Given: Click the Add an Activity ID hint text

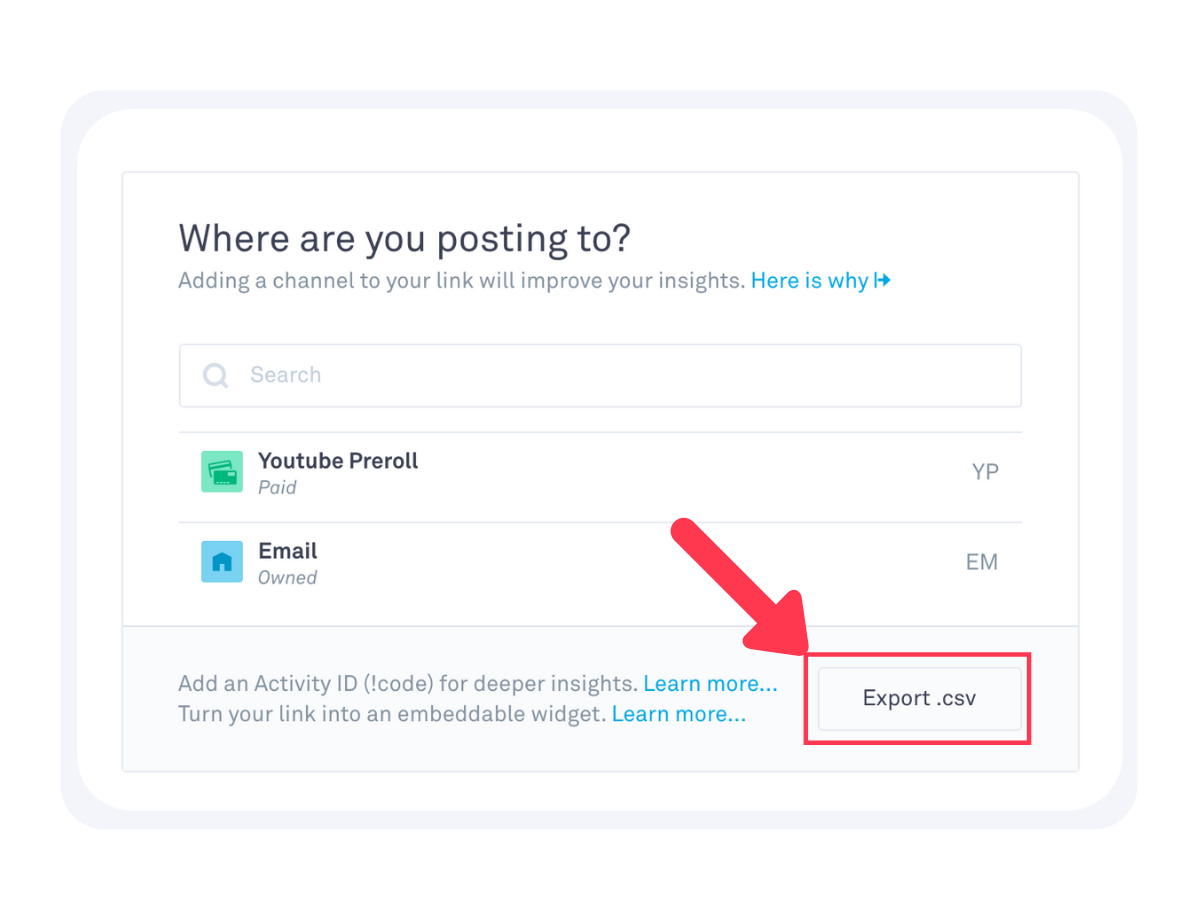Looking at the screenshot, I should click(x=408, y=684).
